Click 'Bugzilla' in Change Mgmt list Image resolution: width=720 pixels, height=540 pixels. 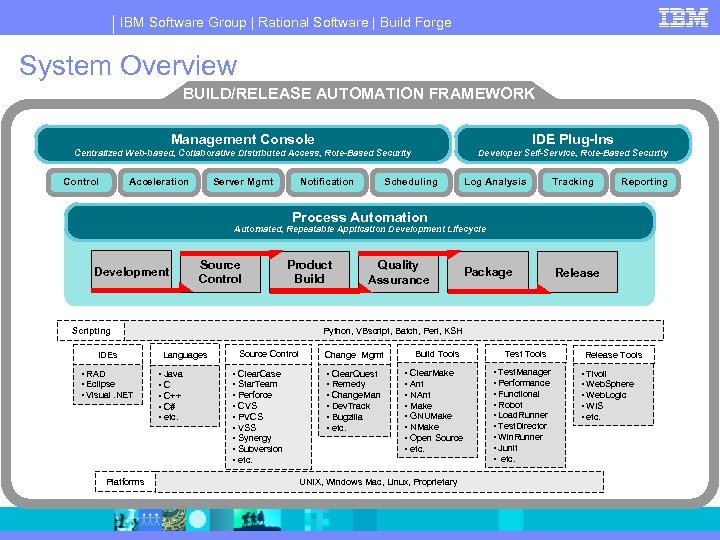pyautogui.click(x=347, y=417)
